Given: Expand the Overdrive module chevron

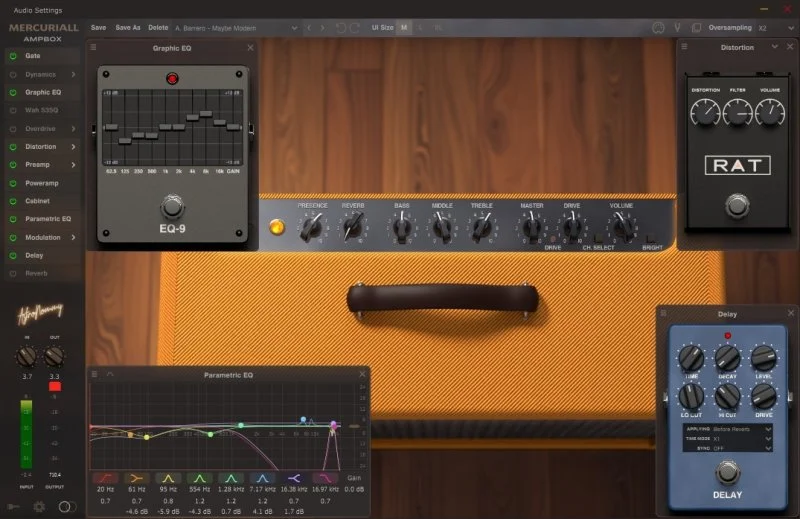Looking at the screenshot, I should pyautogui.click(x=73, y=129).
